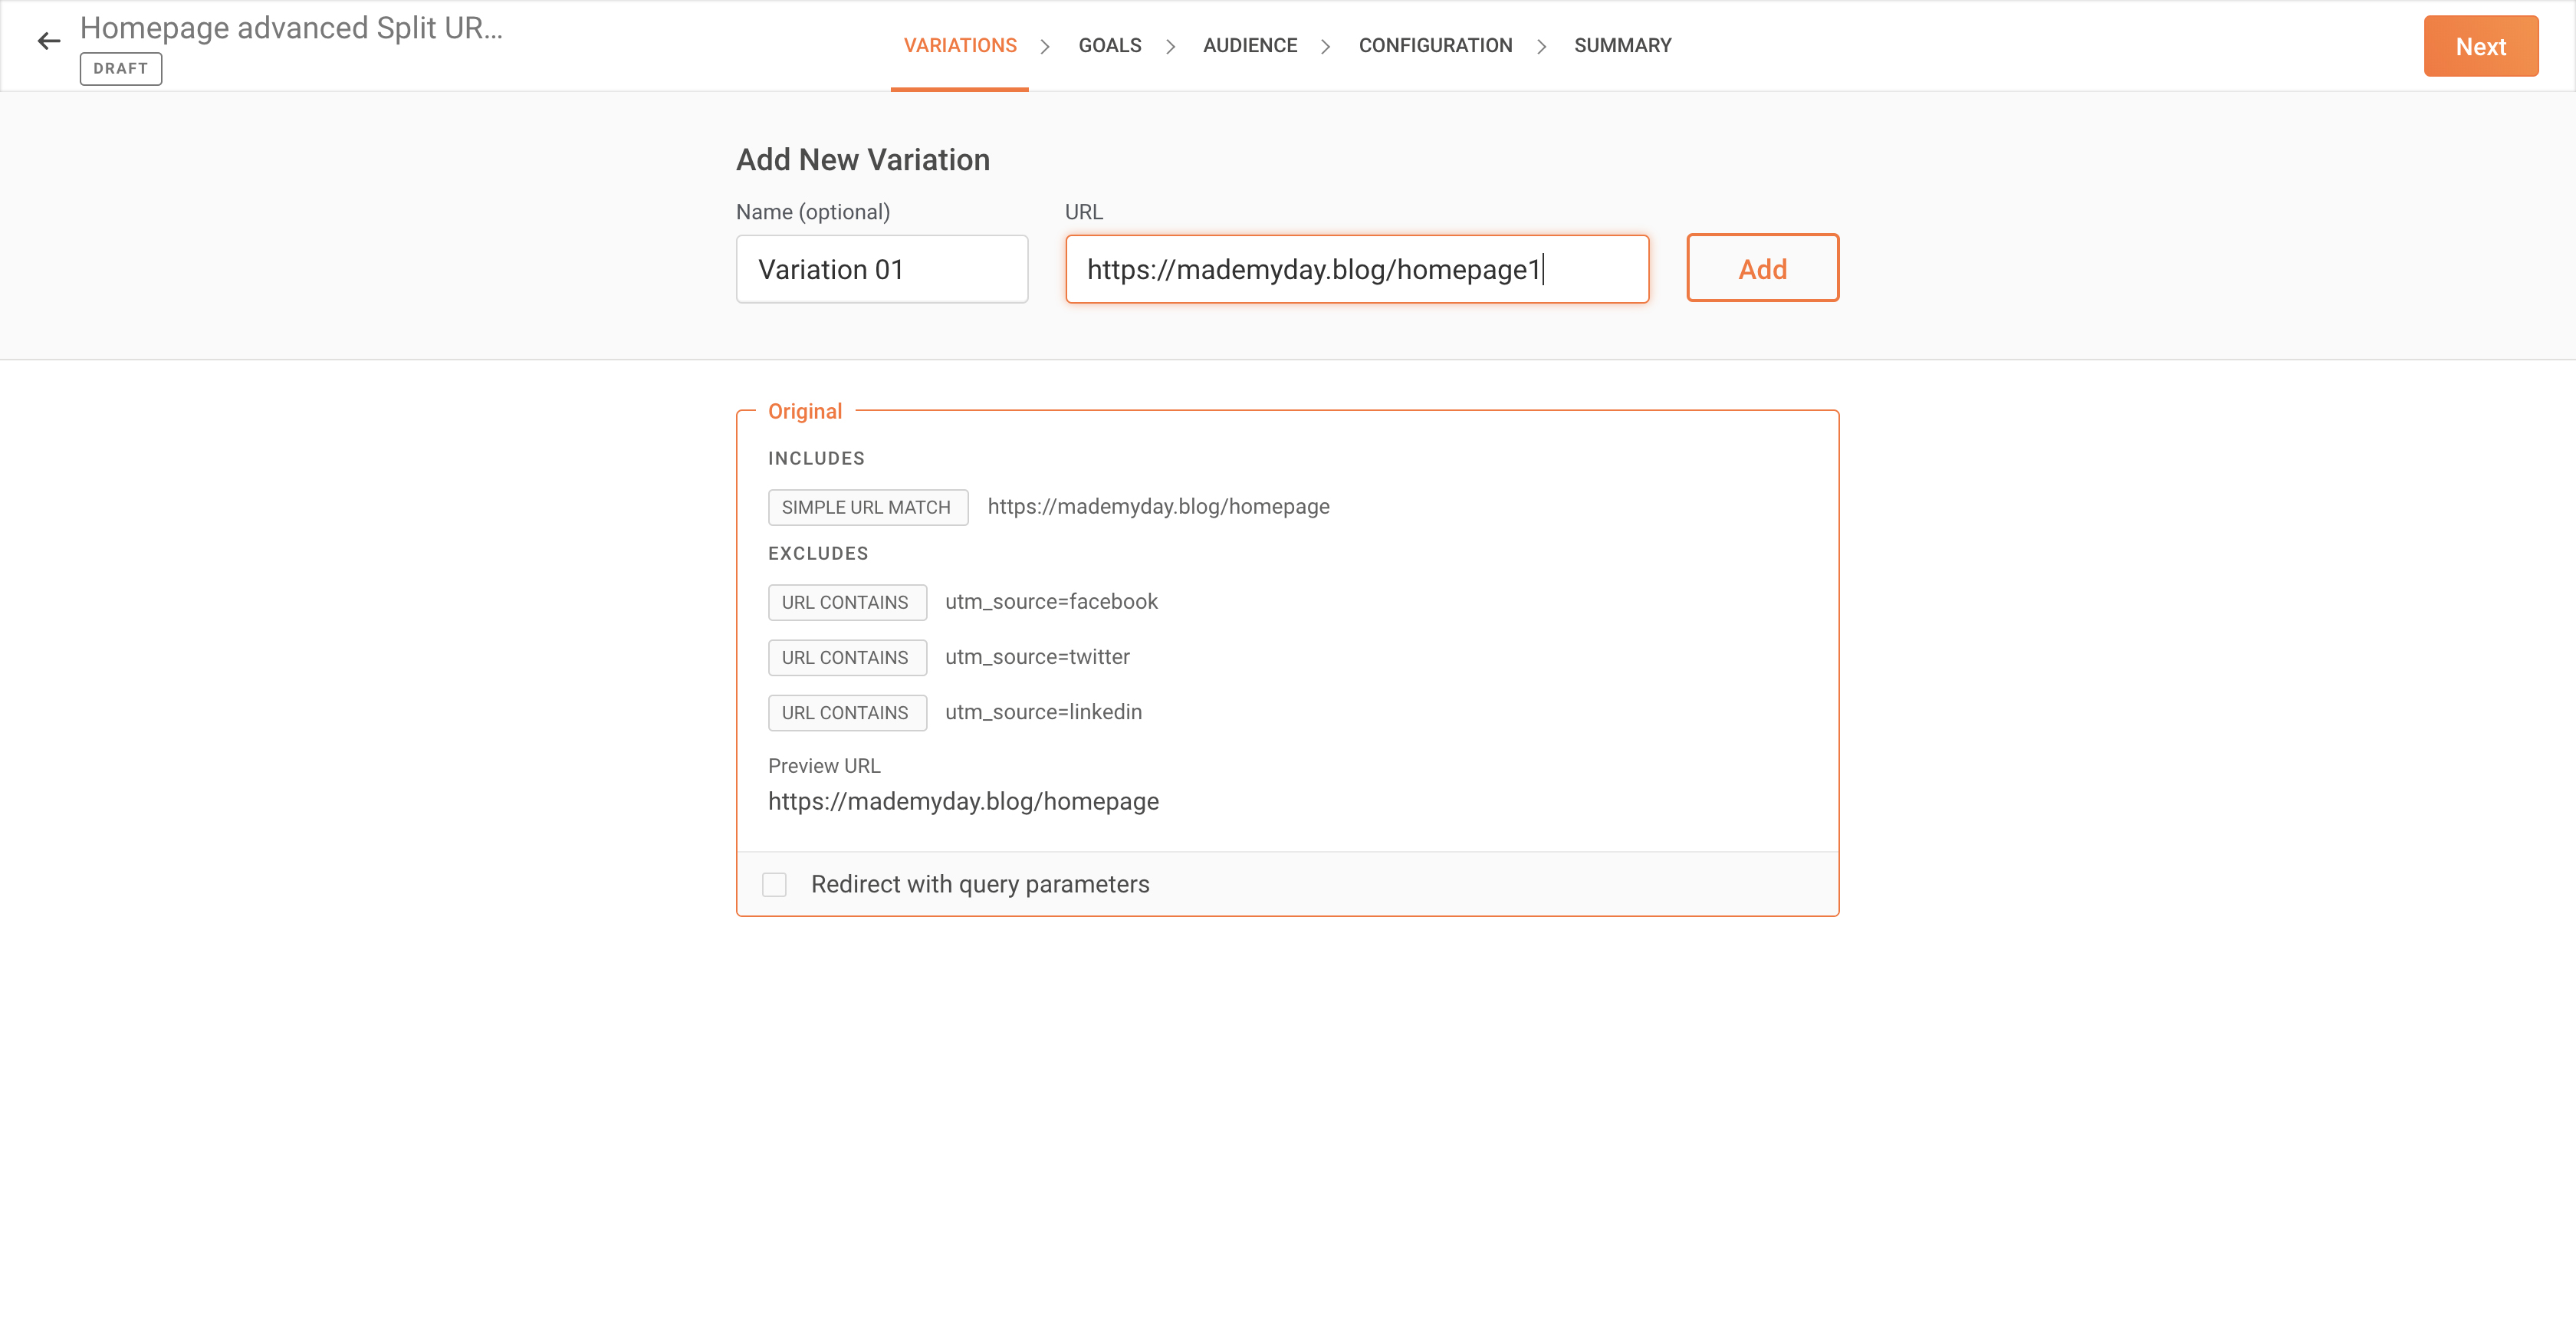The width and height of the screenshot is (2576, 1318).
Task: Click URL CONTAINS tag for linkedin
Action: tap(845, 712)
